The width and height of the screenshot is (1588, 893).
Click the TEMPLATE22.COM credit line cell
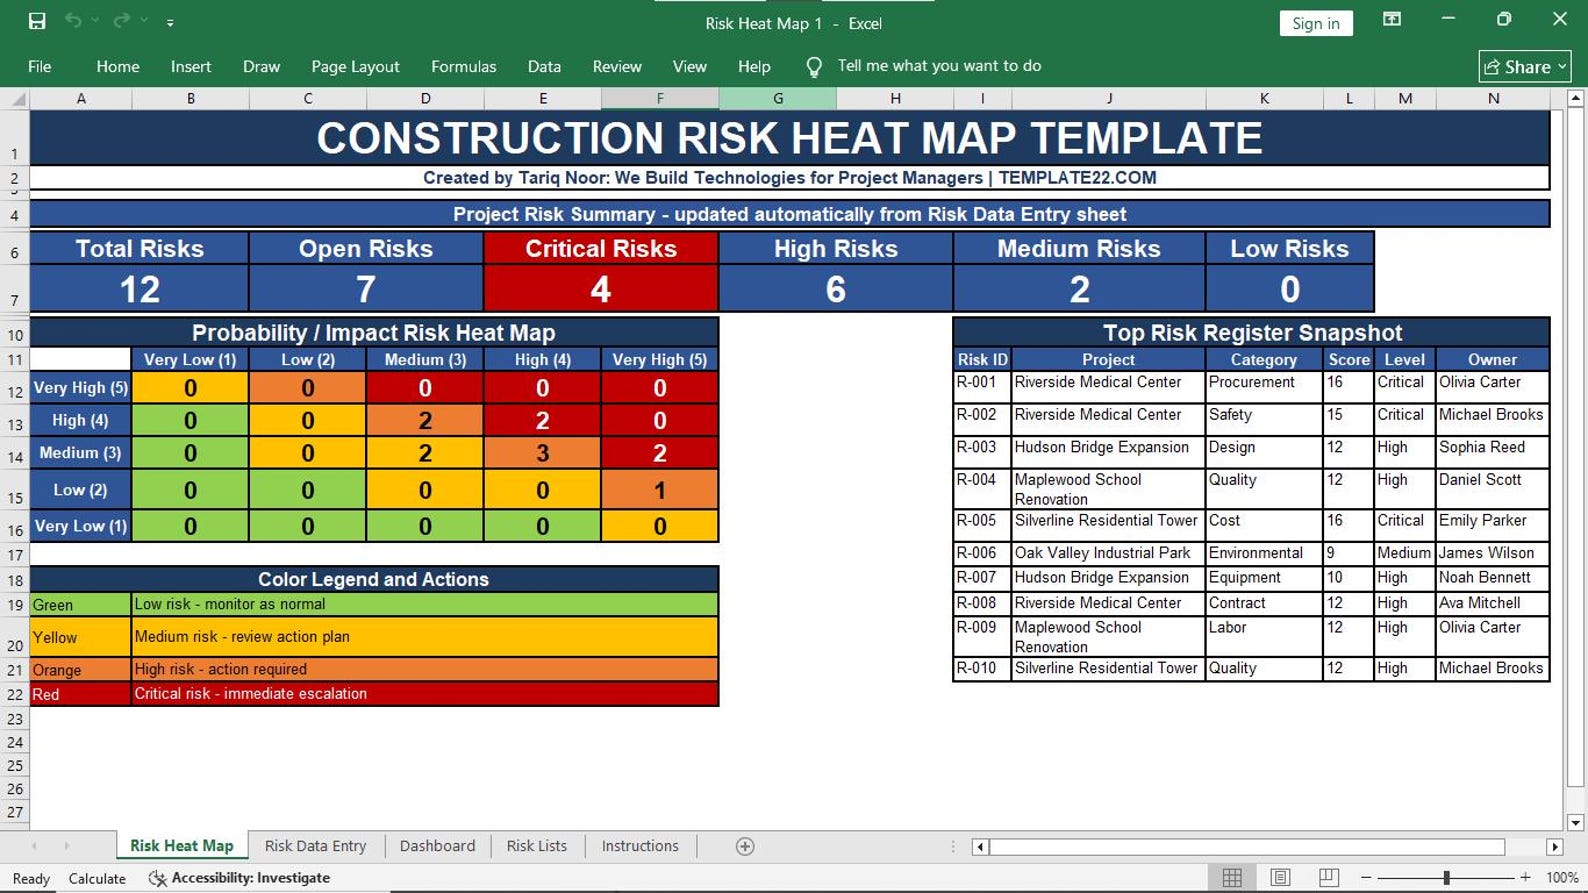coord(789,178)
